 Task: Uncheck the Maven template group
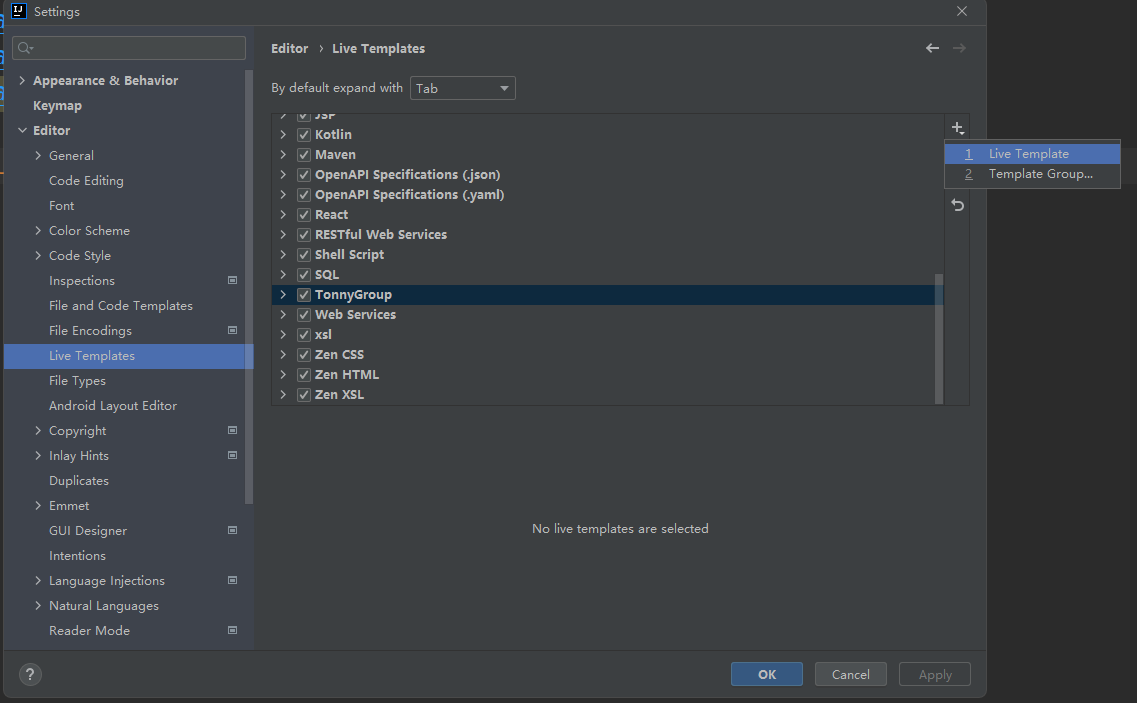(x=304, y=155)
